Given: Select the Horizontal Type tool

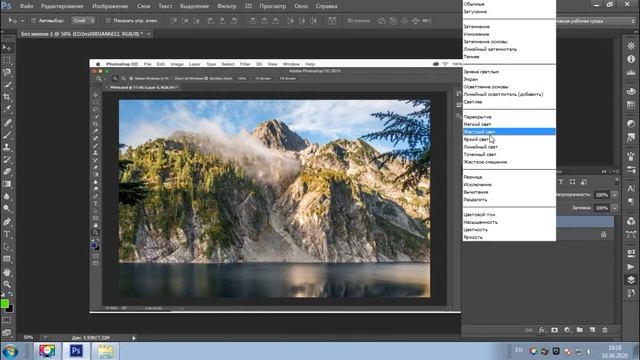Looking at the screenshot, I should 7,234.
